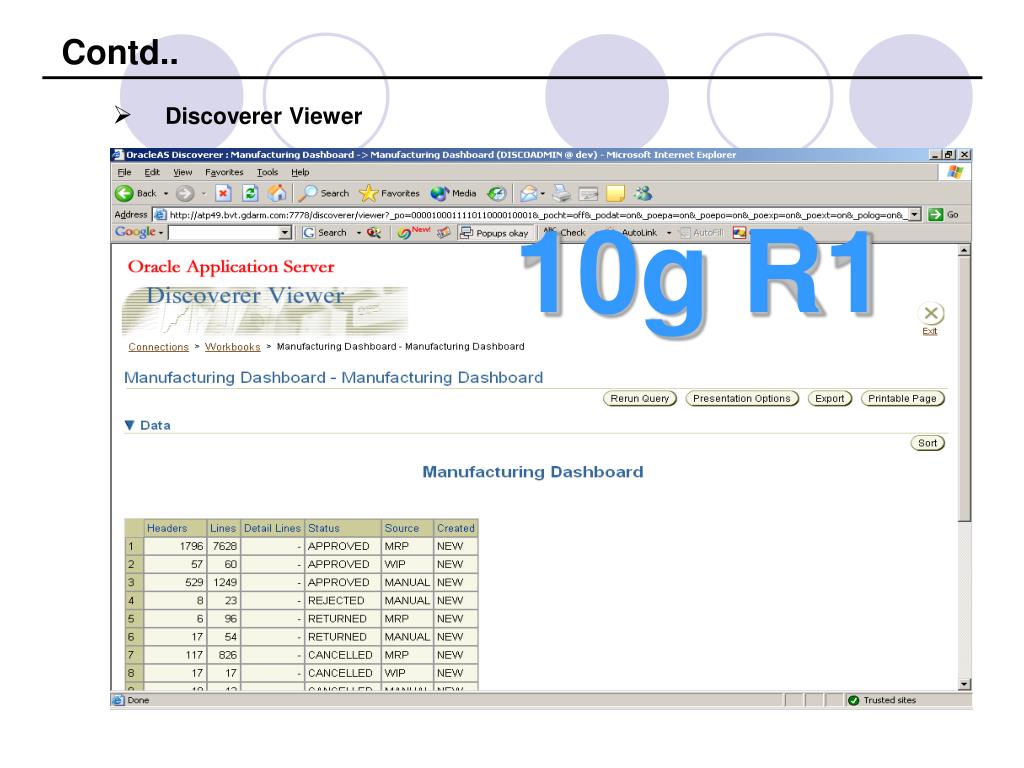
Task: Open History icon next to Media
Action: pos(497,193)
